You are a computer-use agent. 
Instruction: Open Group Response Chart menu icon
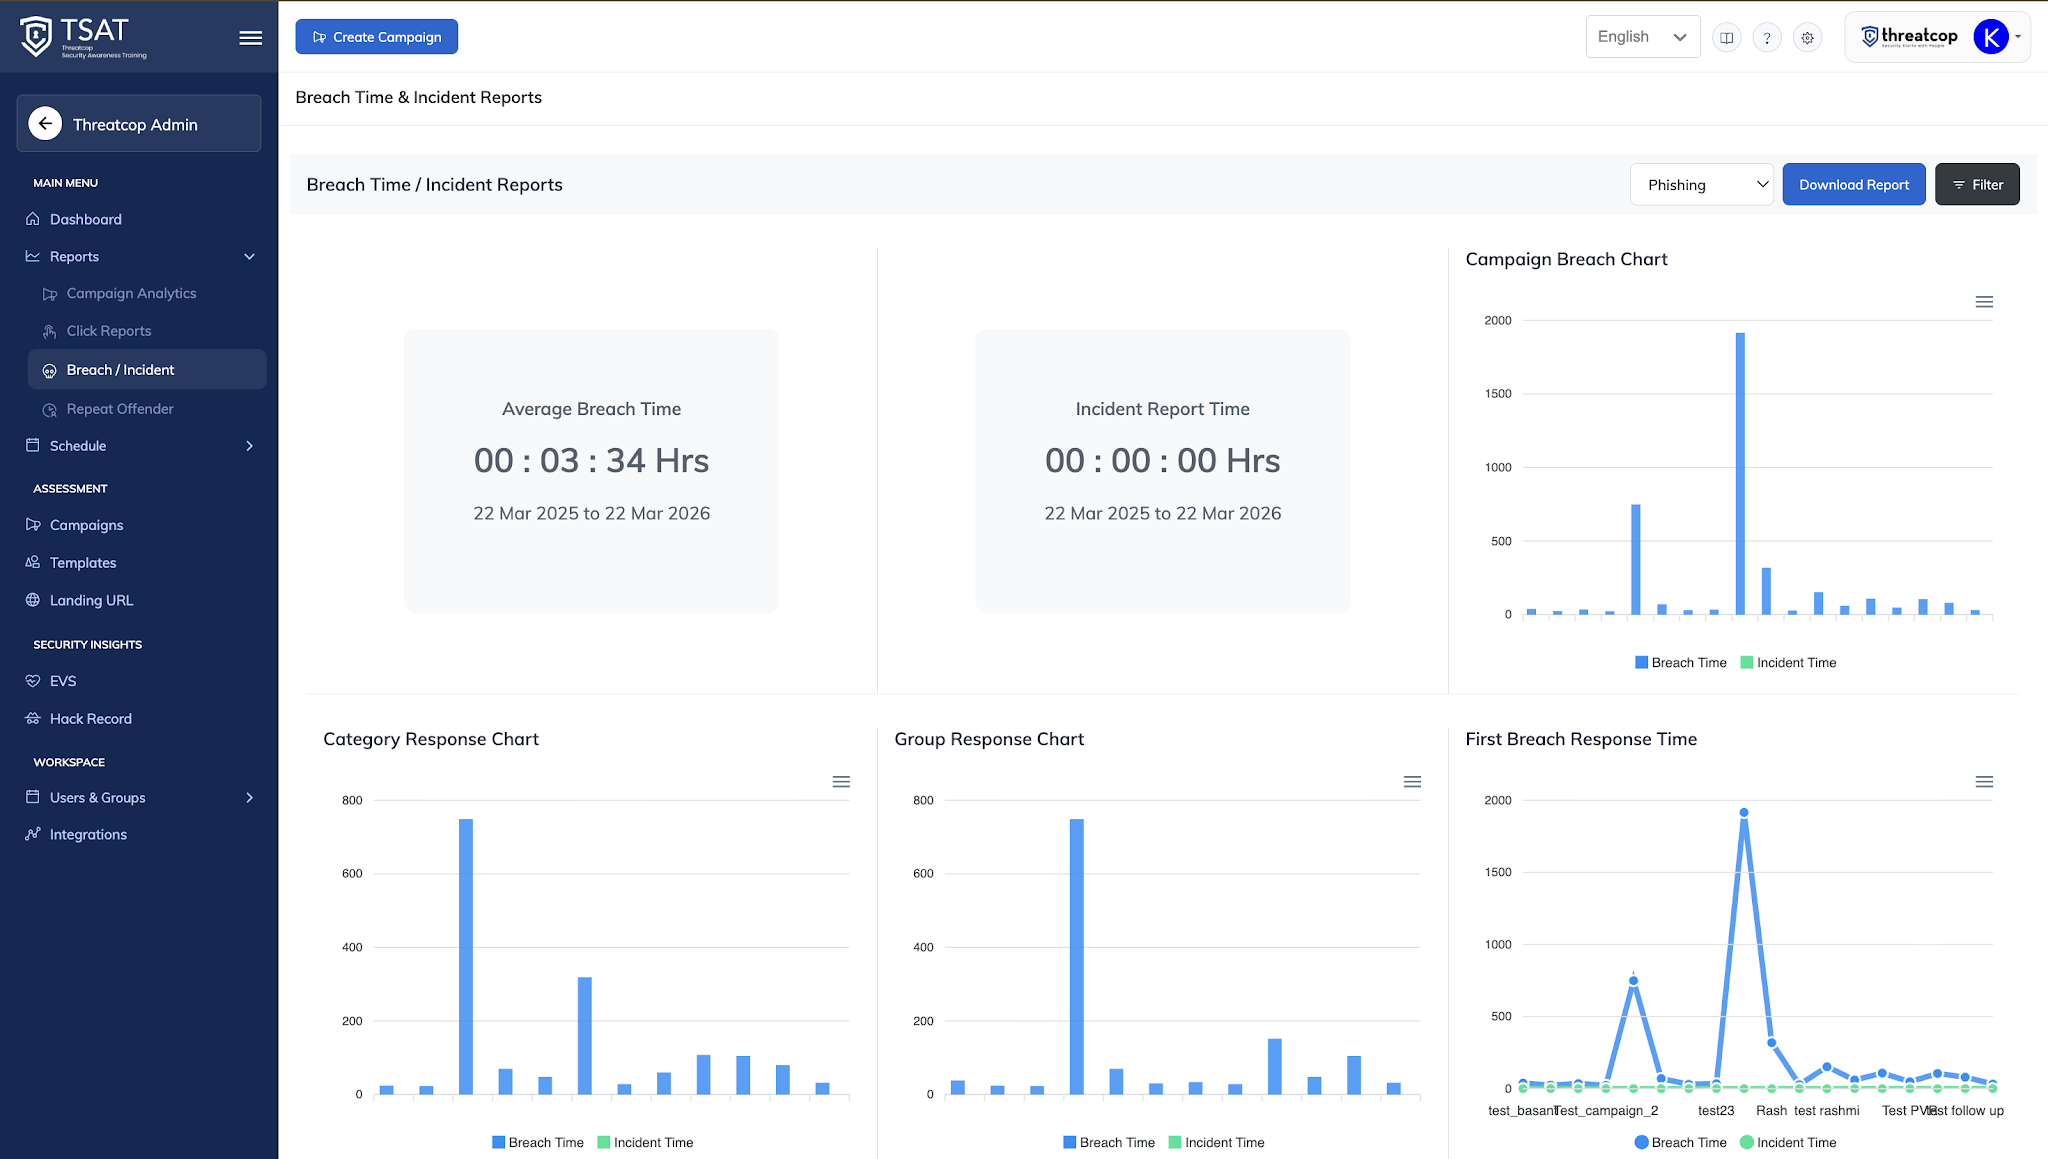point(1412,782)
